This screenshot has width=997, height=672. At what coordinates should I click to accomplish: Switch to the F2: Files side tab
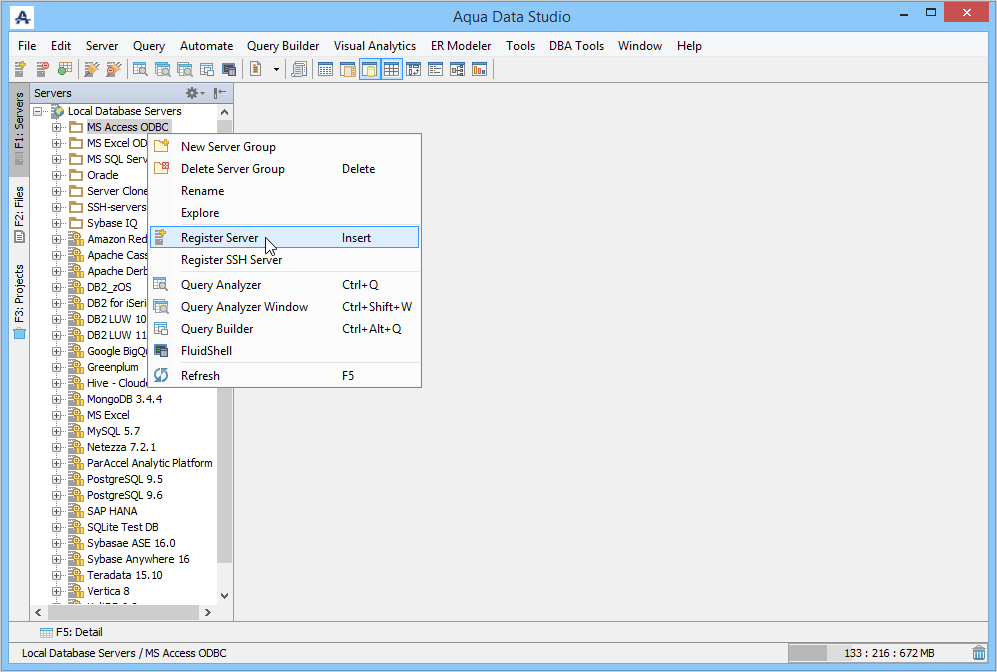(19, 214)
